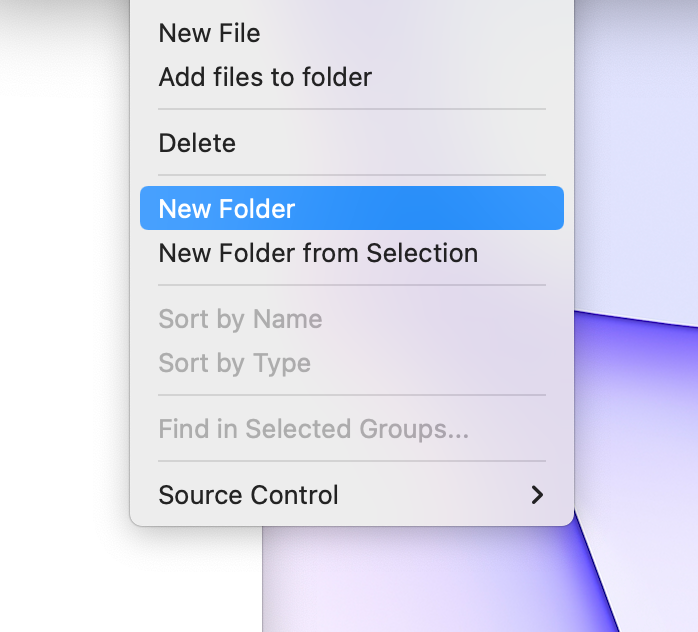Click Delete in the context menu
The height and width of the screenshot is (632, 698).
tap(197, 143)
